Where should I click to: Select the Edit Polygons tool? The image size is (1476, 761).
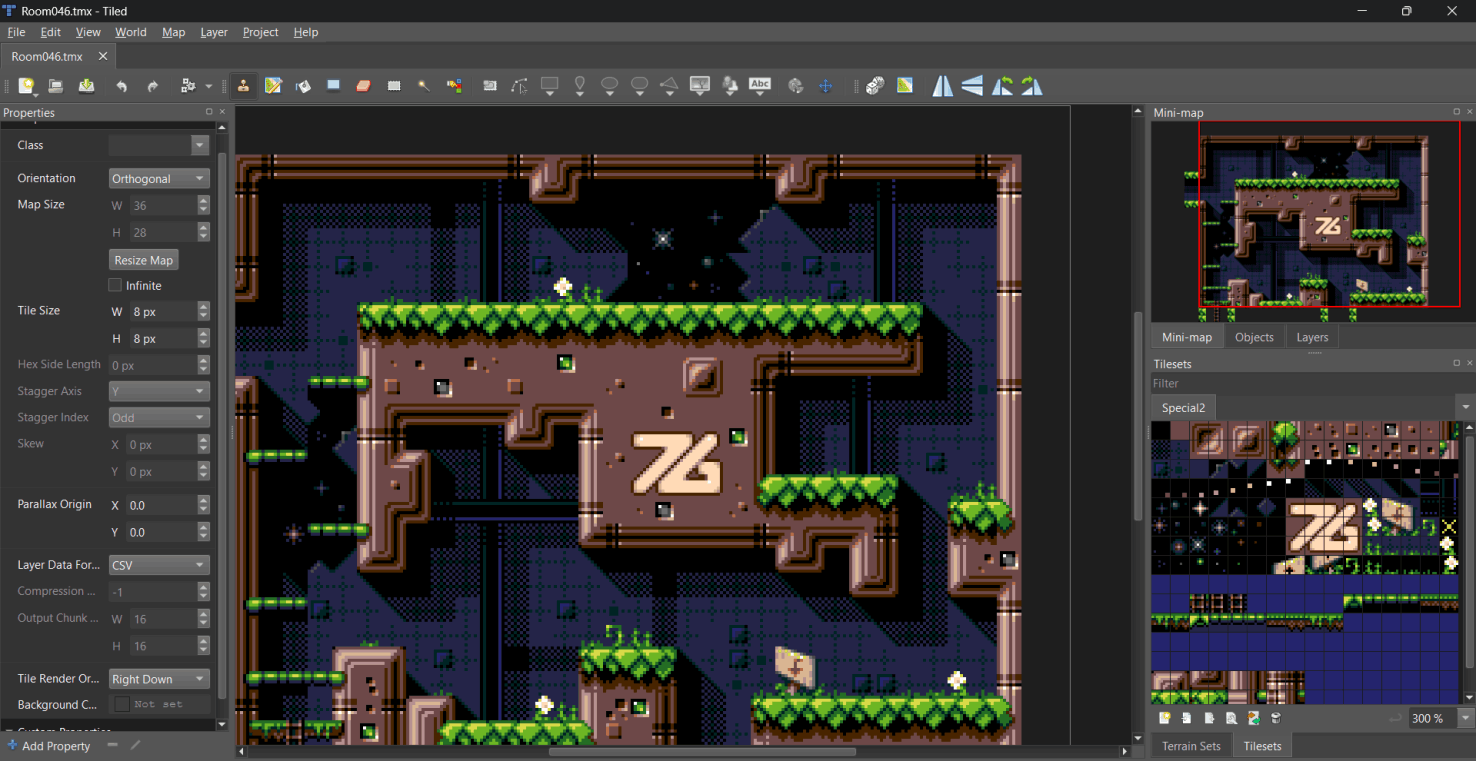tap(519, 86)
